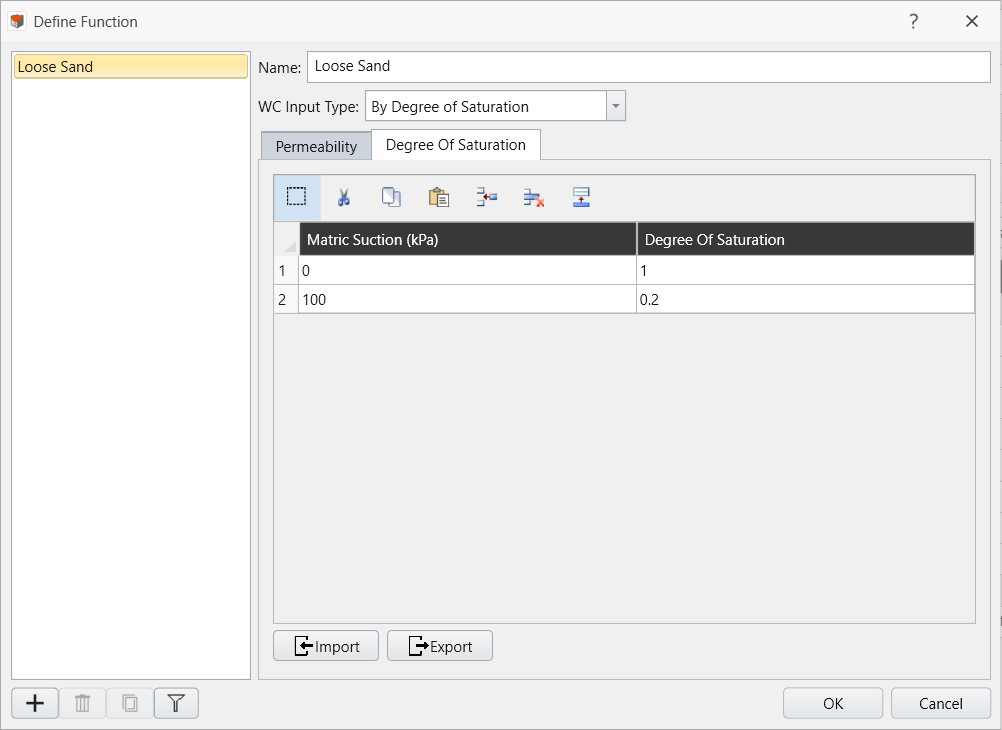
Task: Close the Define Function dialog
Action: [972, 22]
